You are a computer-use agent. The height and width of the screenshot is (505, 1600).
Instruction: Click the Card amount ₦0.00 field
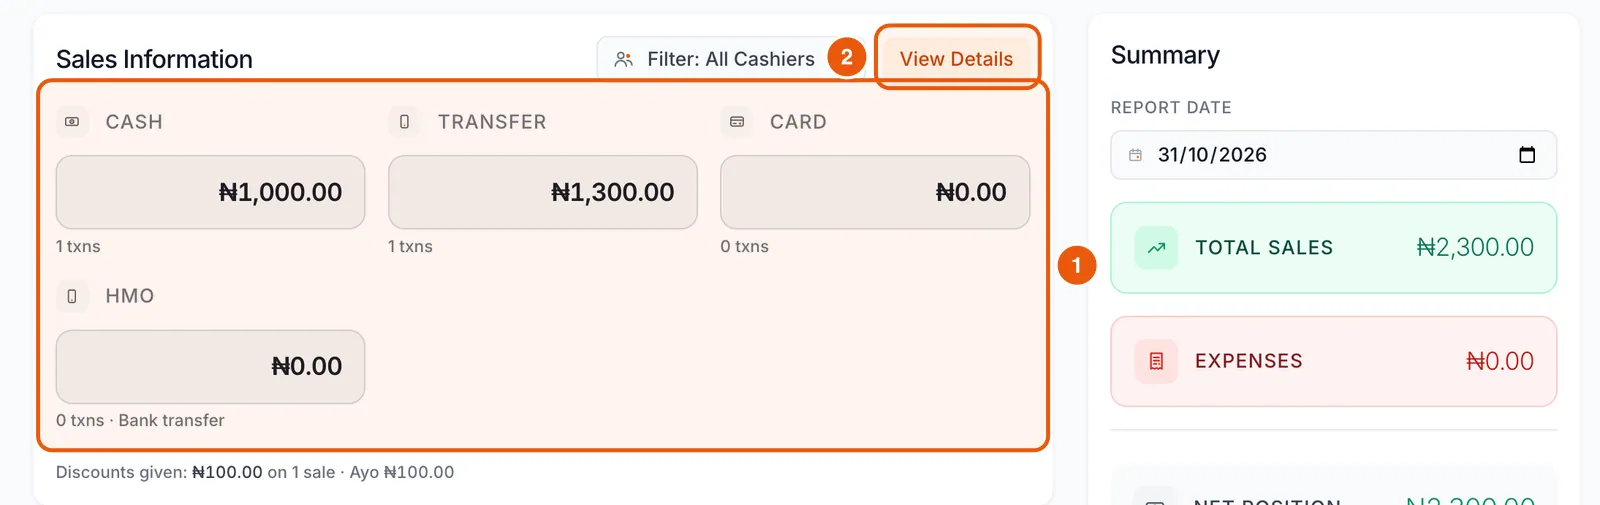[875, 192]
